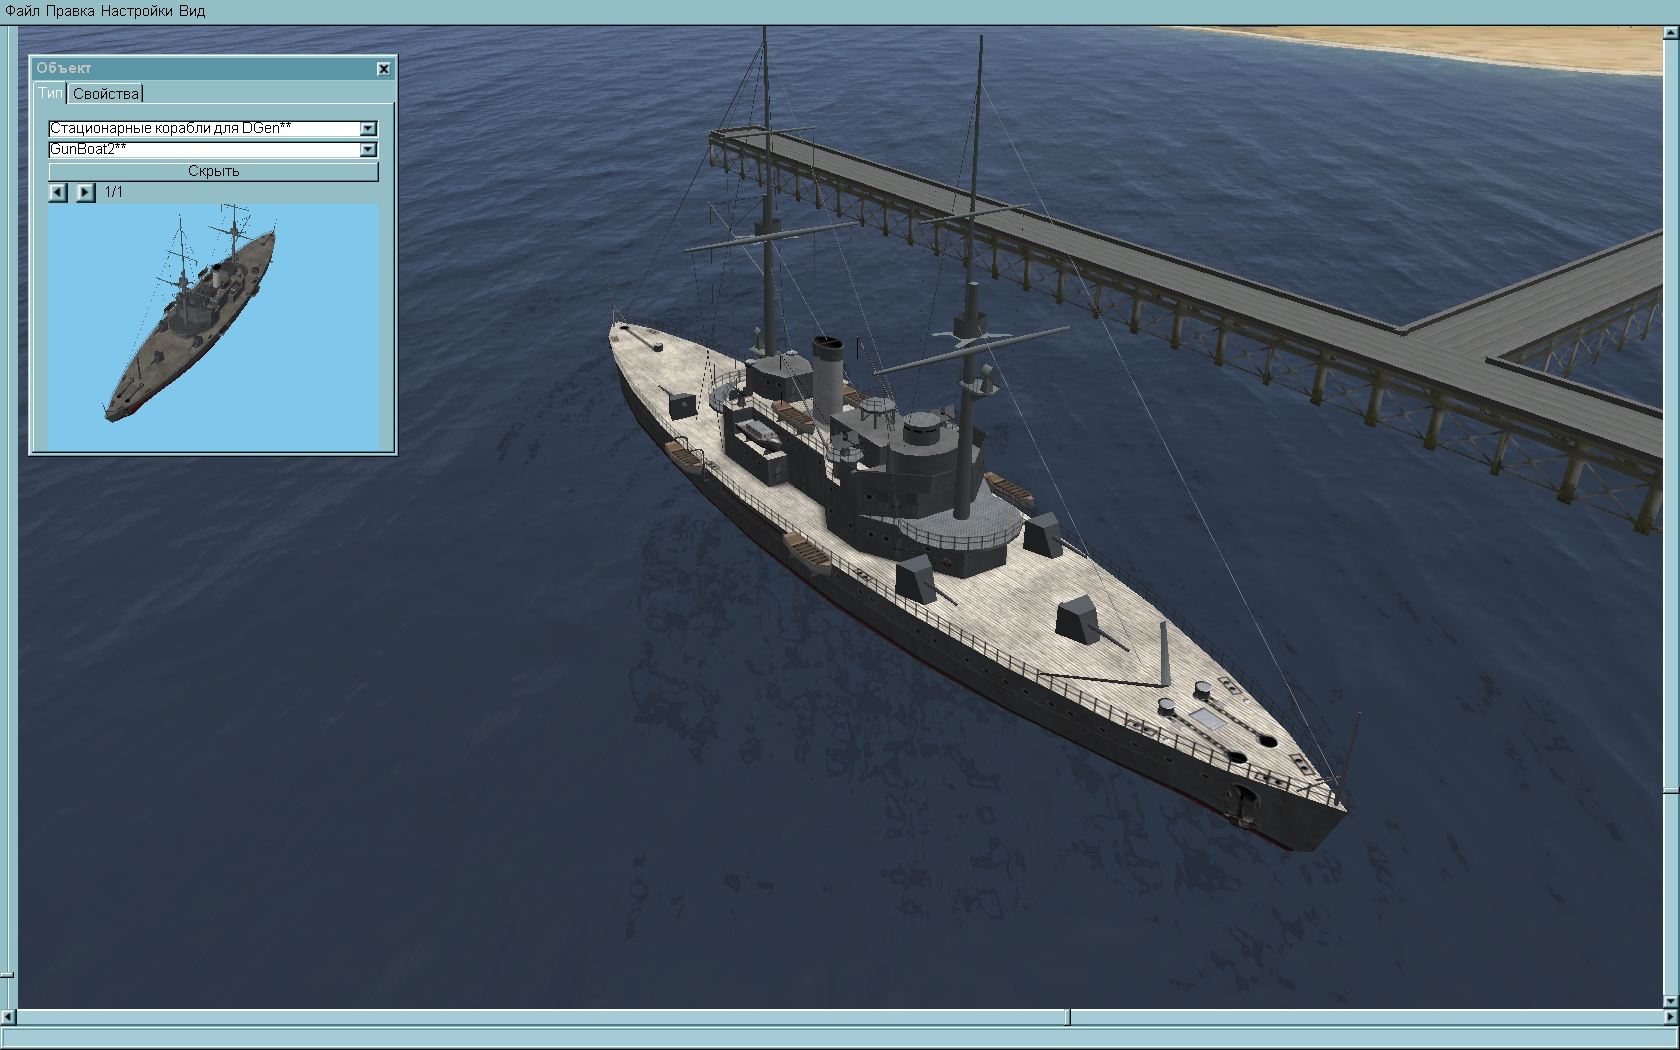Go to previous object preview
1680x1050 pixels.
(58, 192)
